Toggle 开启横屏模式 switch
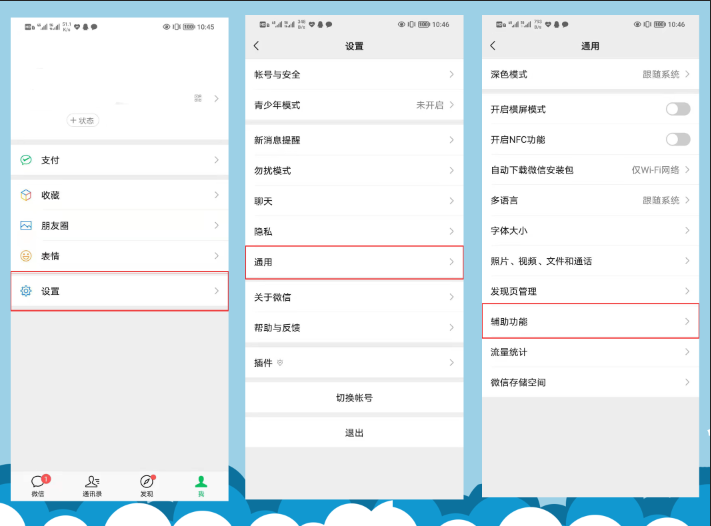The height and width of the screenshot is (526, 711). (x=678, y=109)
